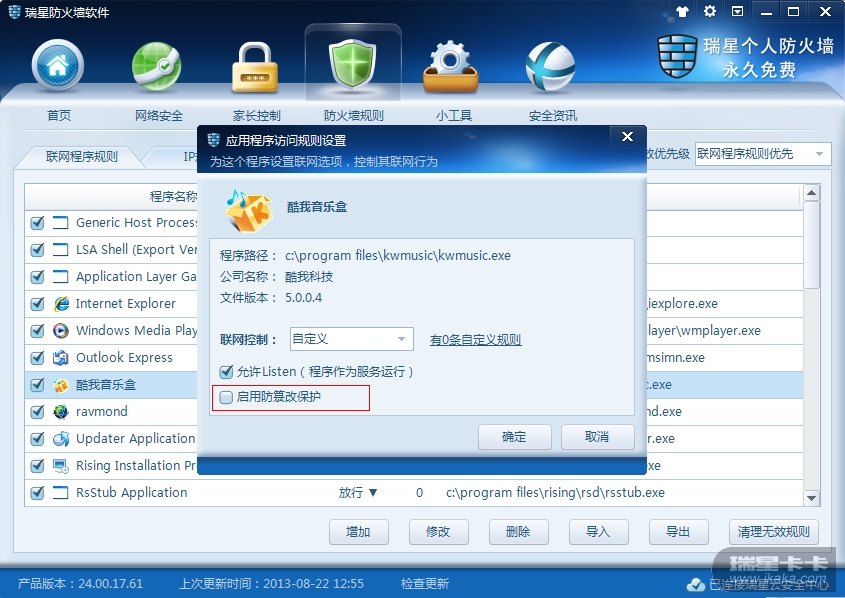Click 检查更新 in status bar
The height and width of the screenshot is (598, 845).
coord(425,583)
